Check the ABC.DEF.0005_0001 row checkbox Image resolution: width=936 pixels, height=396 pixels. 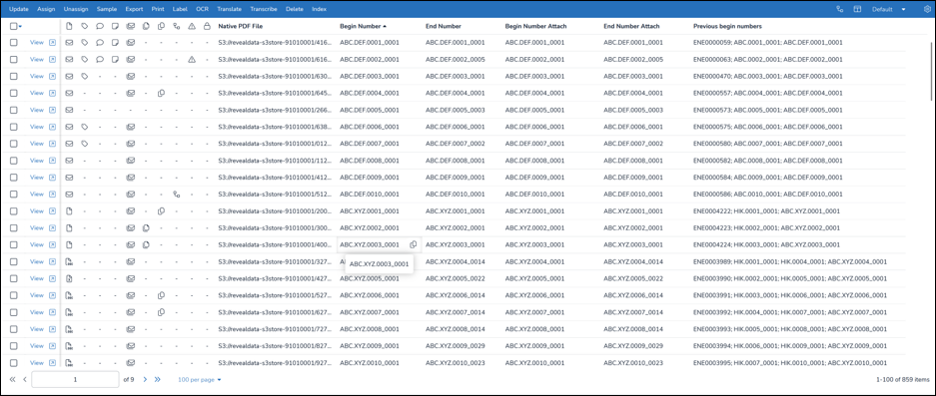pos(13,110)
